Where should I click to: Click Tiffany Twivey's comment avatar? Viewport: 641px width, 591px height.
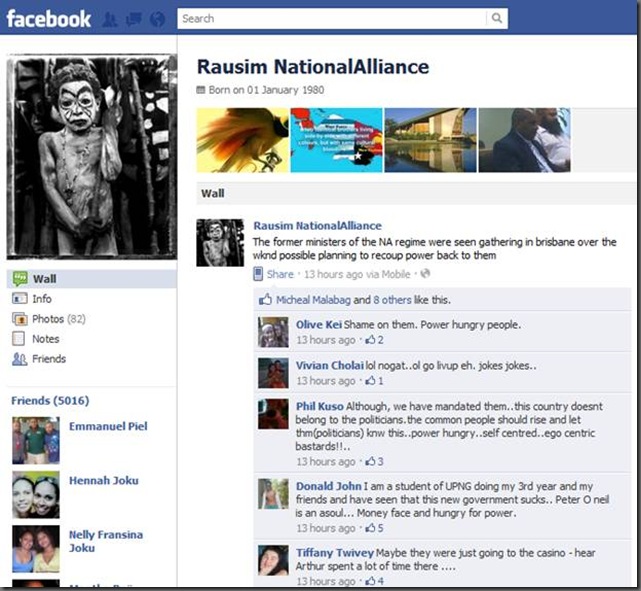(x=273, y=560)
